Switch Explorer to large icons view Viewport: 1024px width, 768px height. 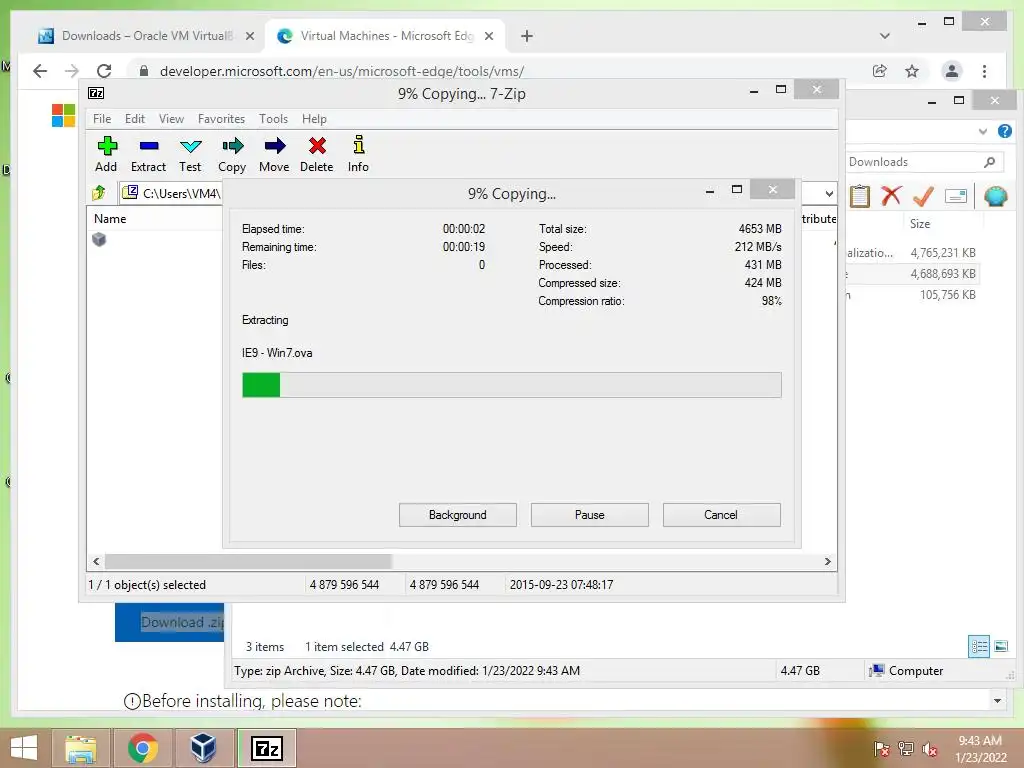[1001, 647]
